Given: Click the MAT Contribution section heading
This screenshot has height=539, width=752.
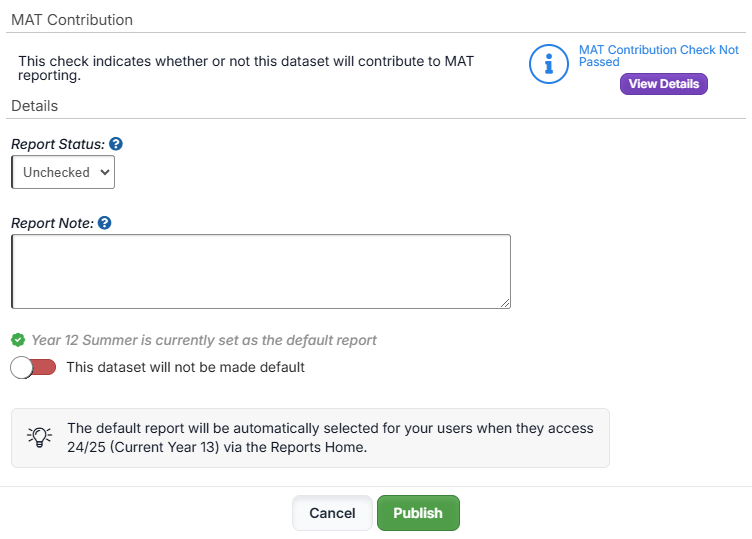Looking at the screenshot, I should click(x=72, y=20).
